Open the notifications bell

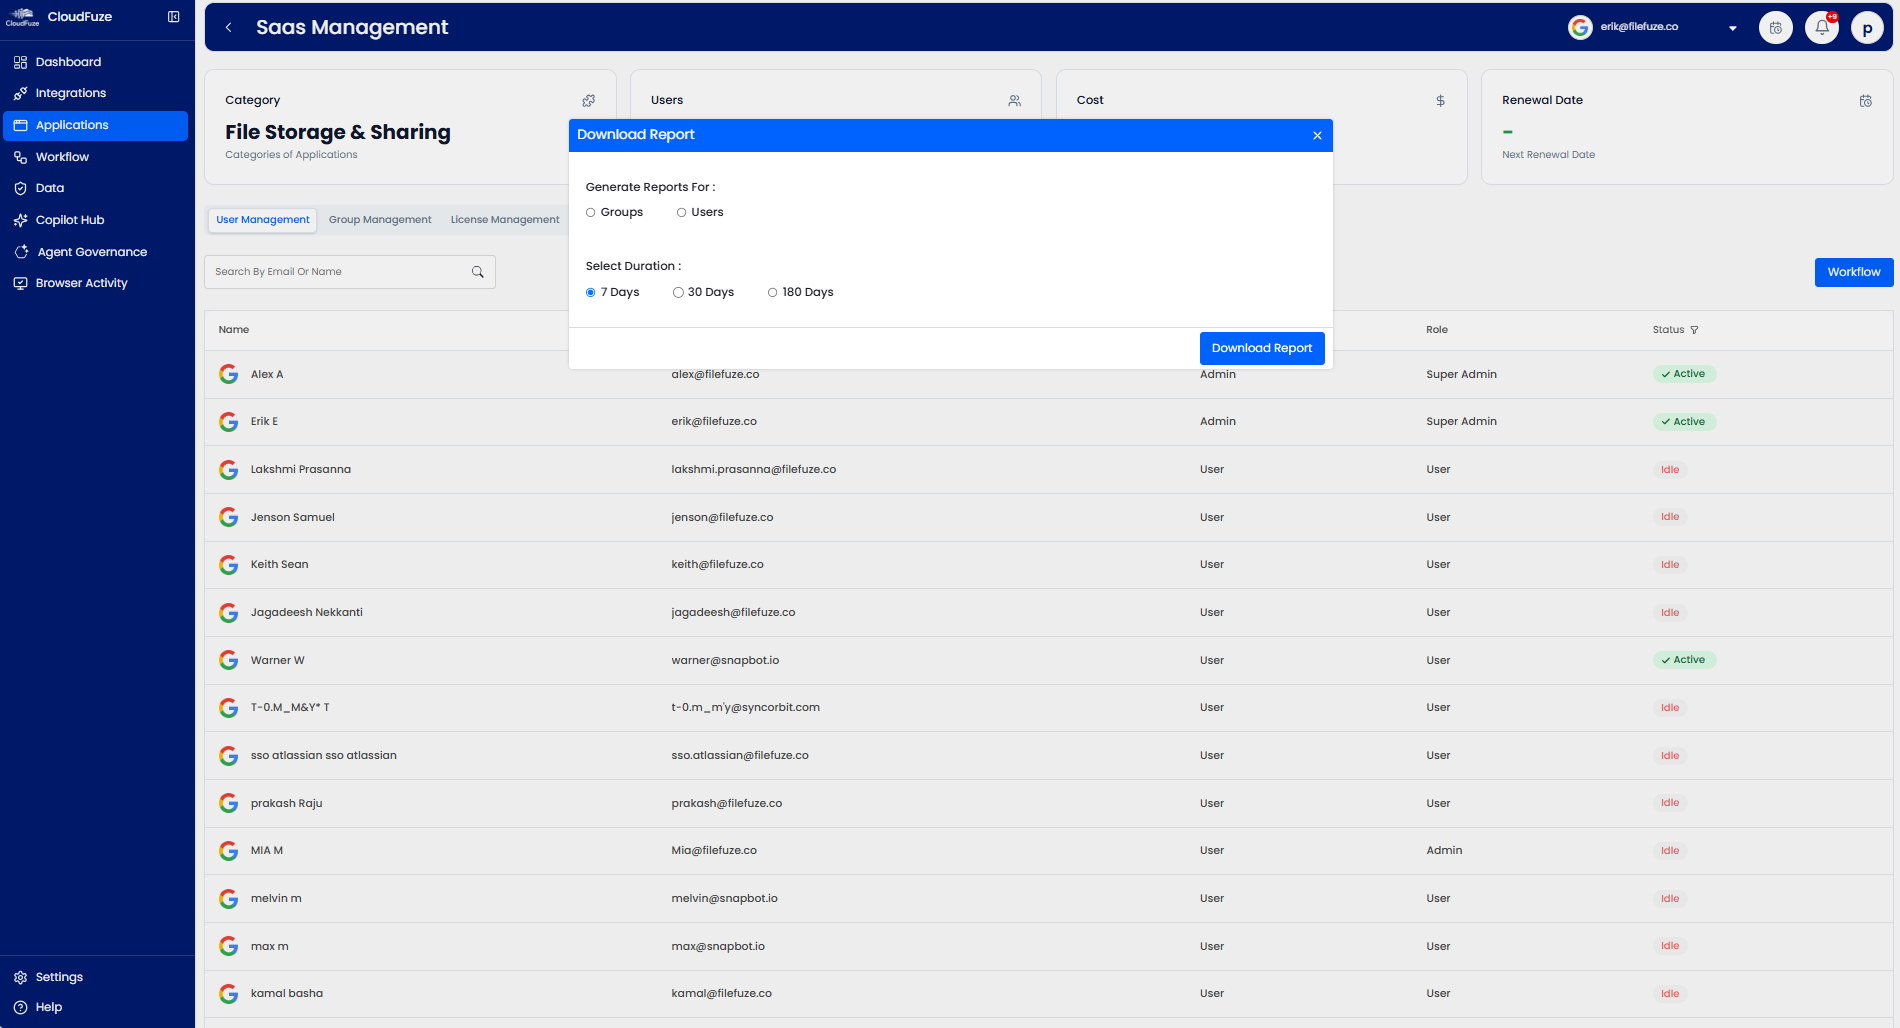click(x=1822, y=28)
